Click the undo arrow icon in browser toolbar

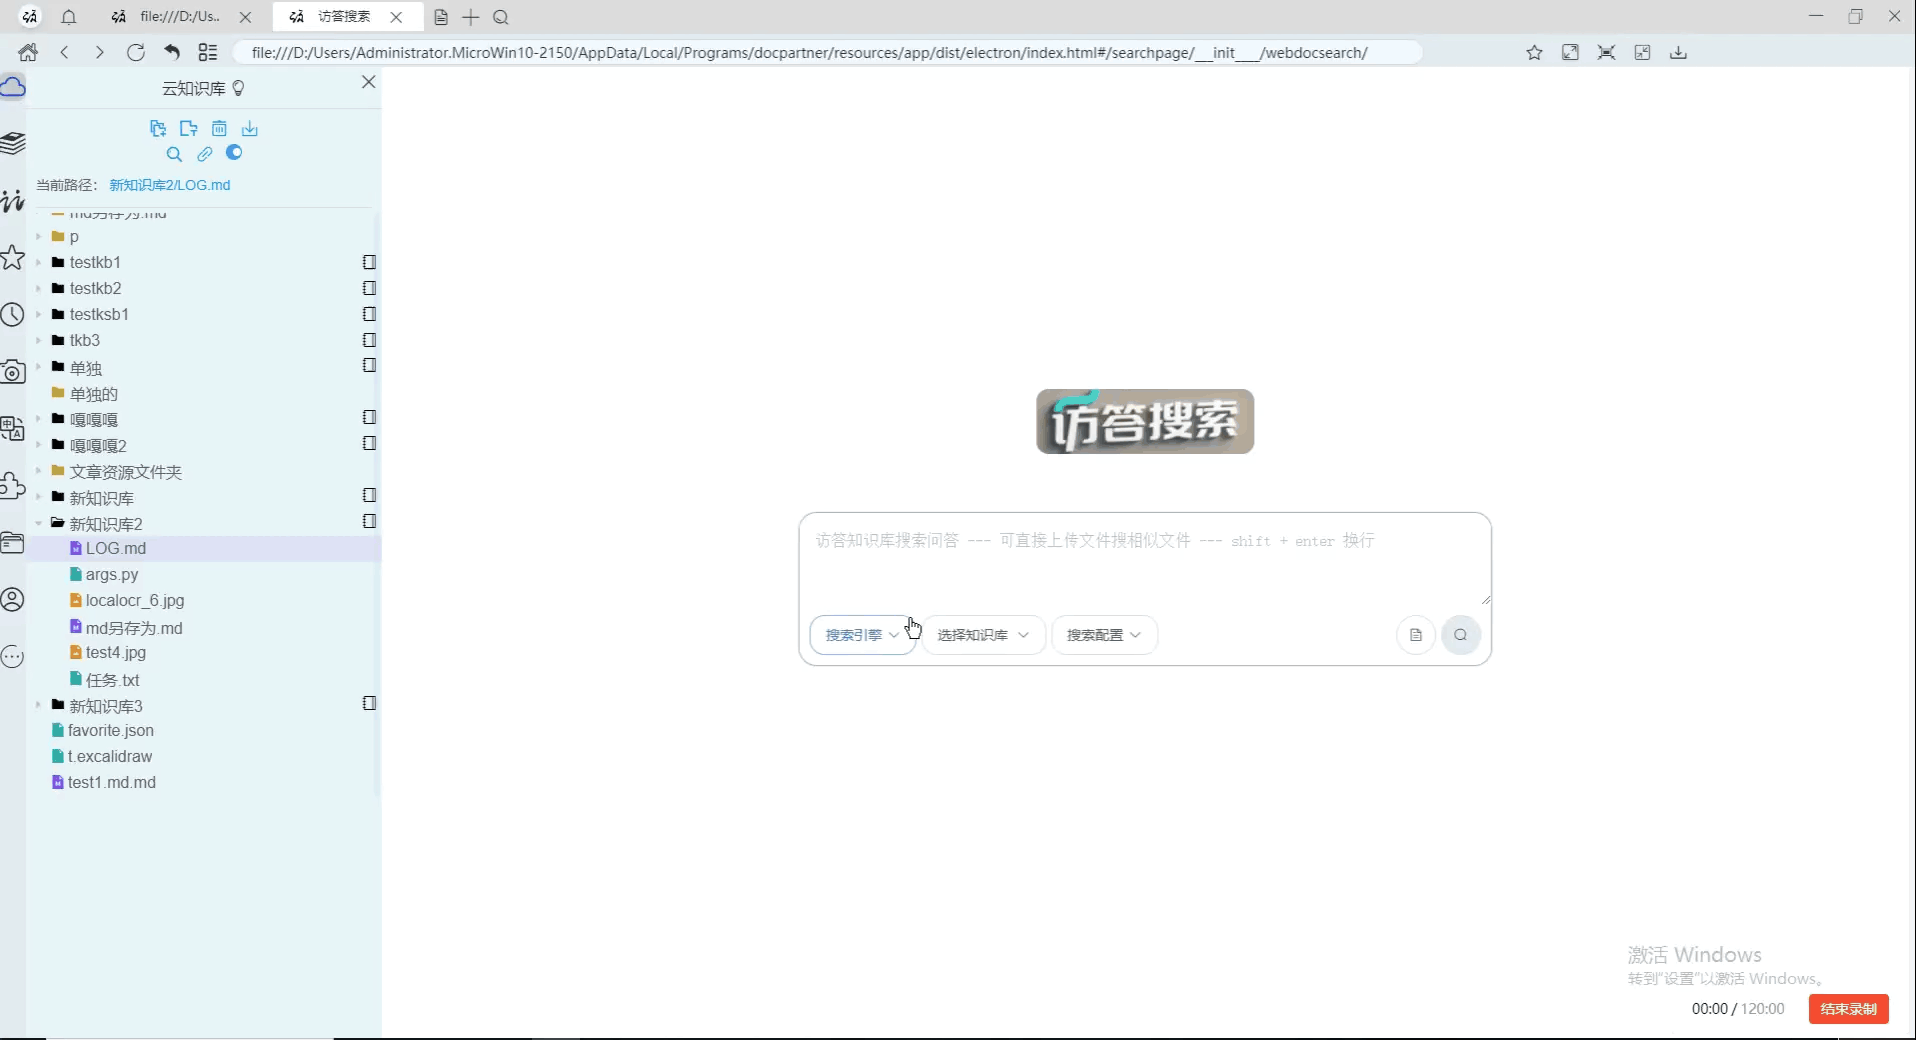172,52
